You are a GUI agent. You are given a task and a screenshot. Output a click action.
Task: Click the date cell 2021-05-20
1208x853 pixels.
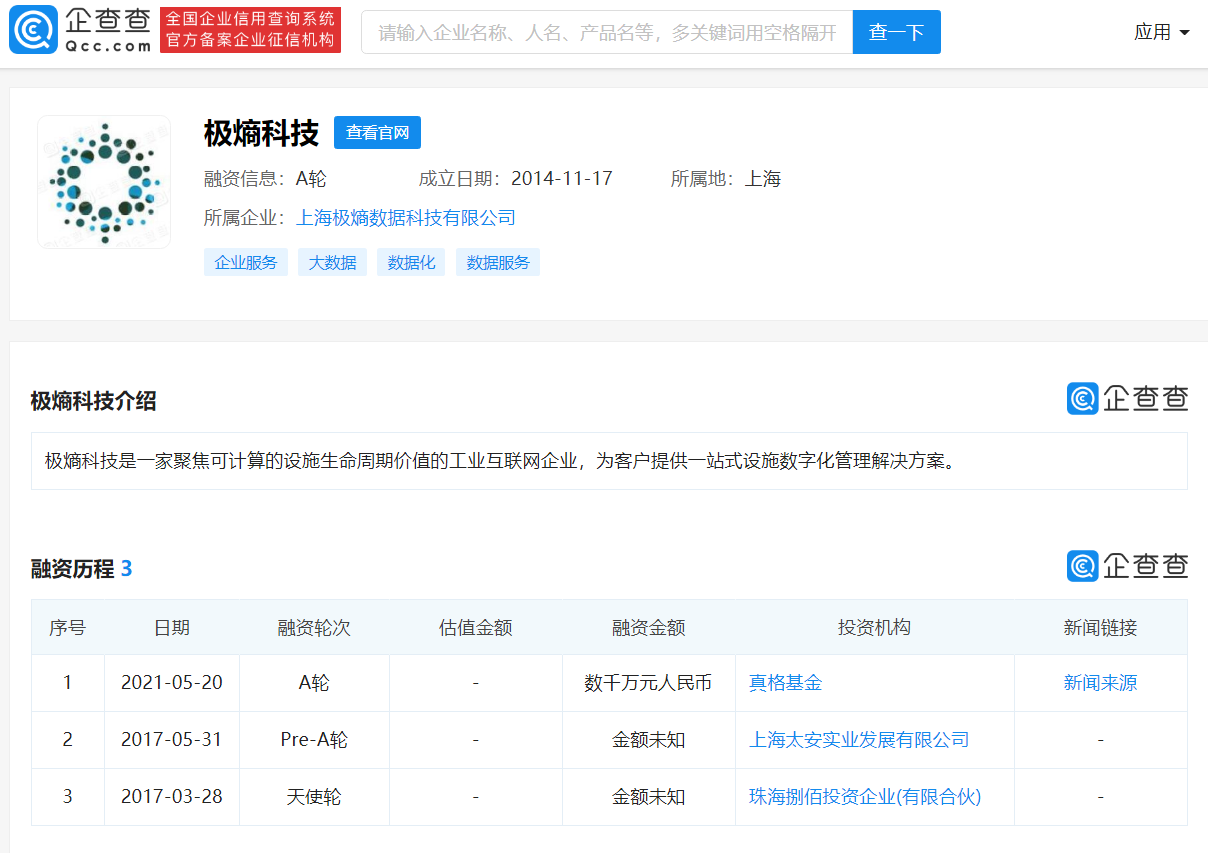pos(172,683)
